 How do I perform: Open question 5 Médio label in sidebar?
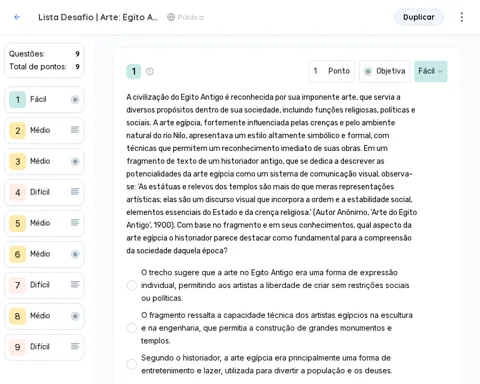[40, 223]
